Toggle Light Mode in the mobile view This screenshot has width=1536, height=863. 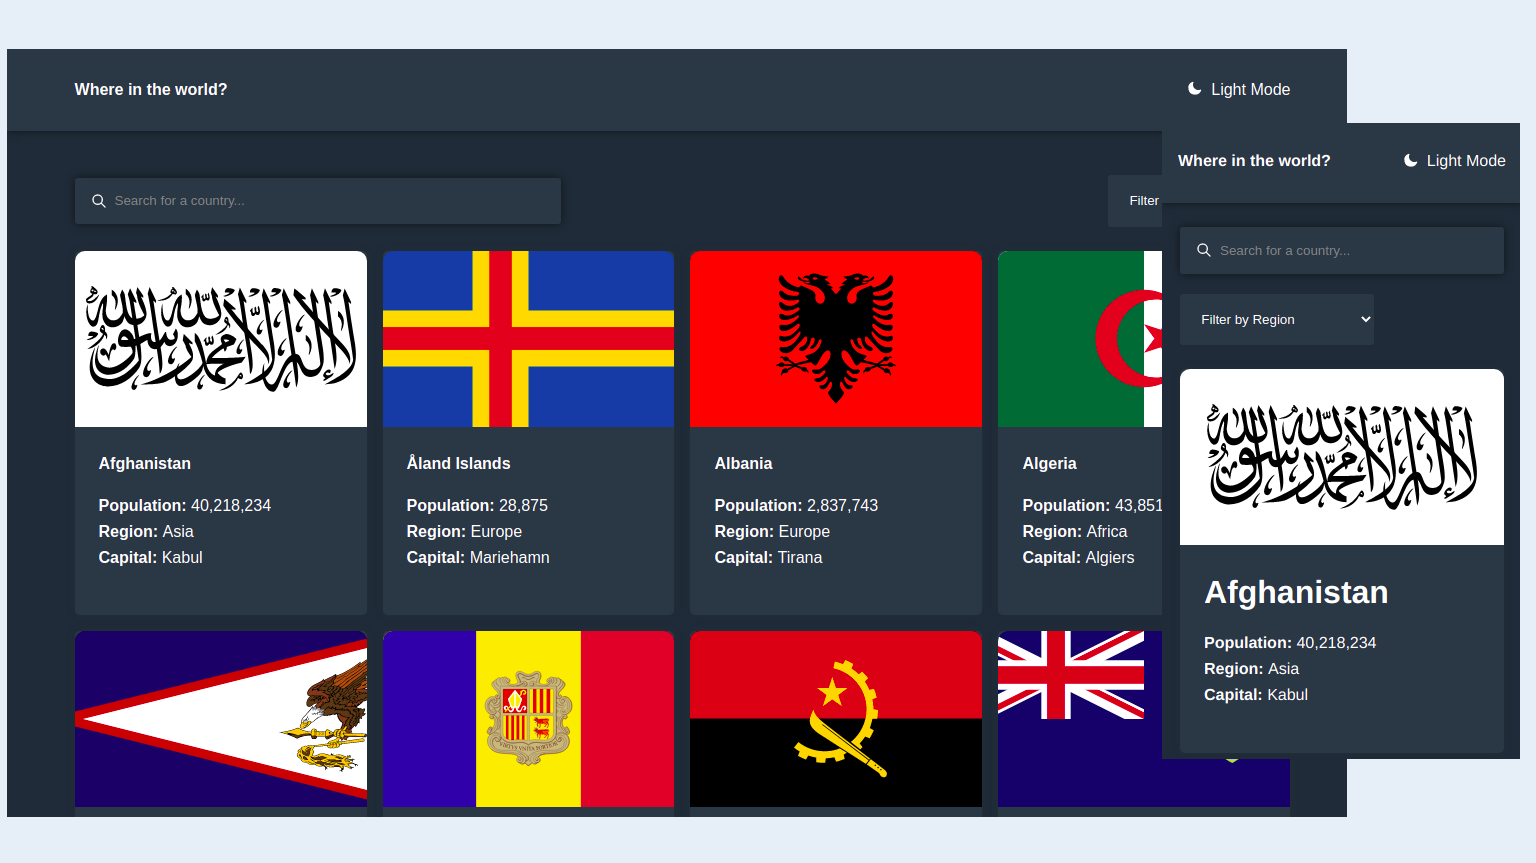pos(1455,160)
